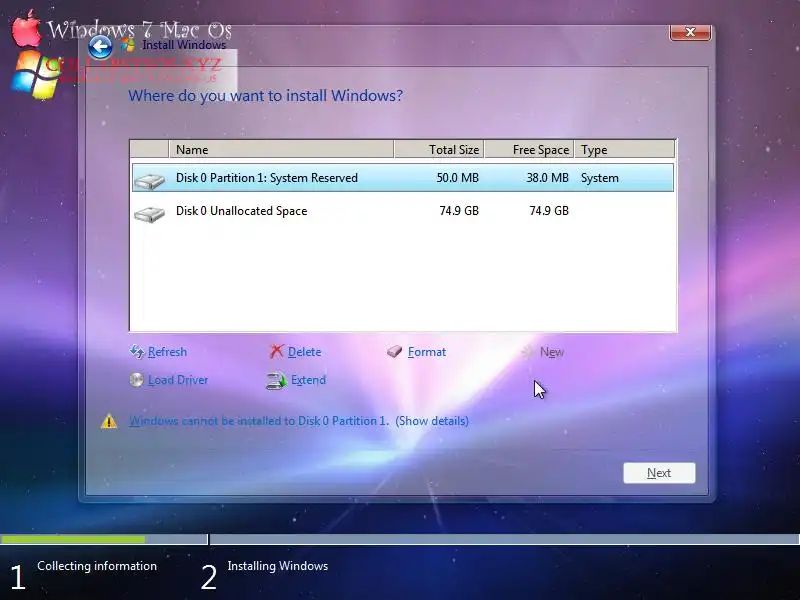Choose the New partition link

[x=552, y=352]
